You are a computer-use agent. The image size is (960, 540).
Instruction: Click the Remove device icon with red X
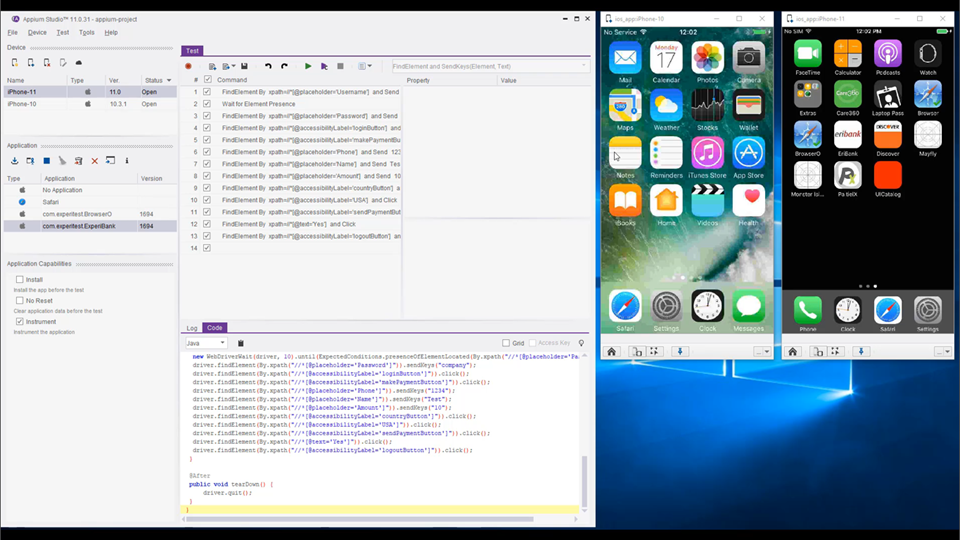pyautogui.click(x=47, y=62)
